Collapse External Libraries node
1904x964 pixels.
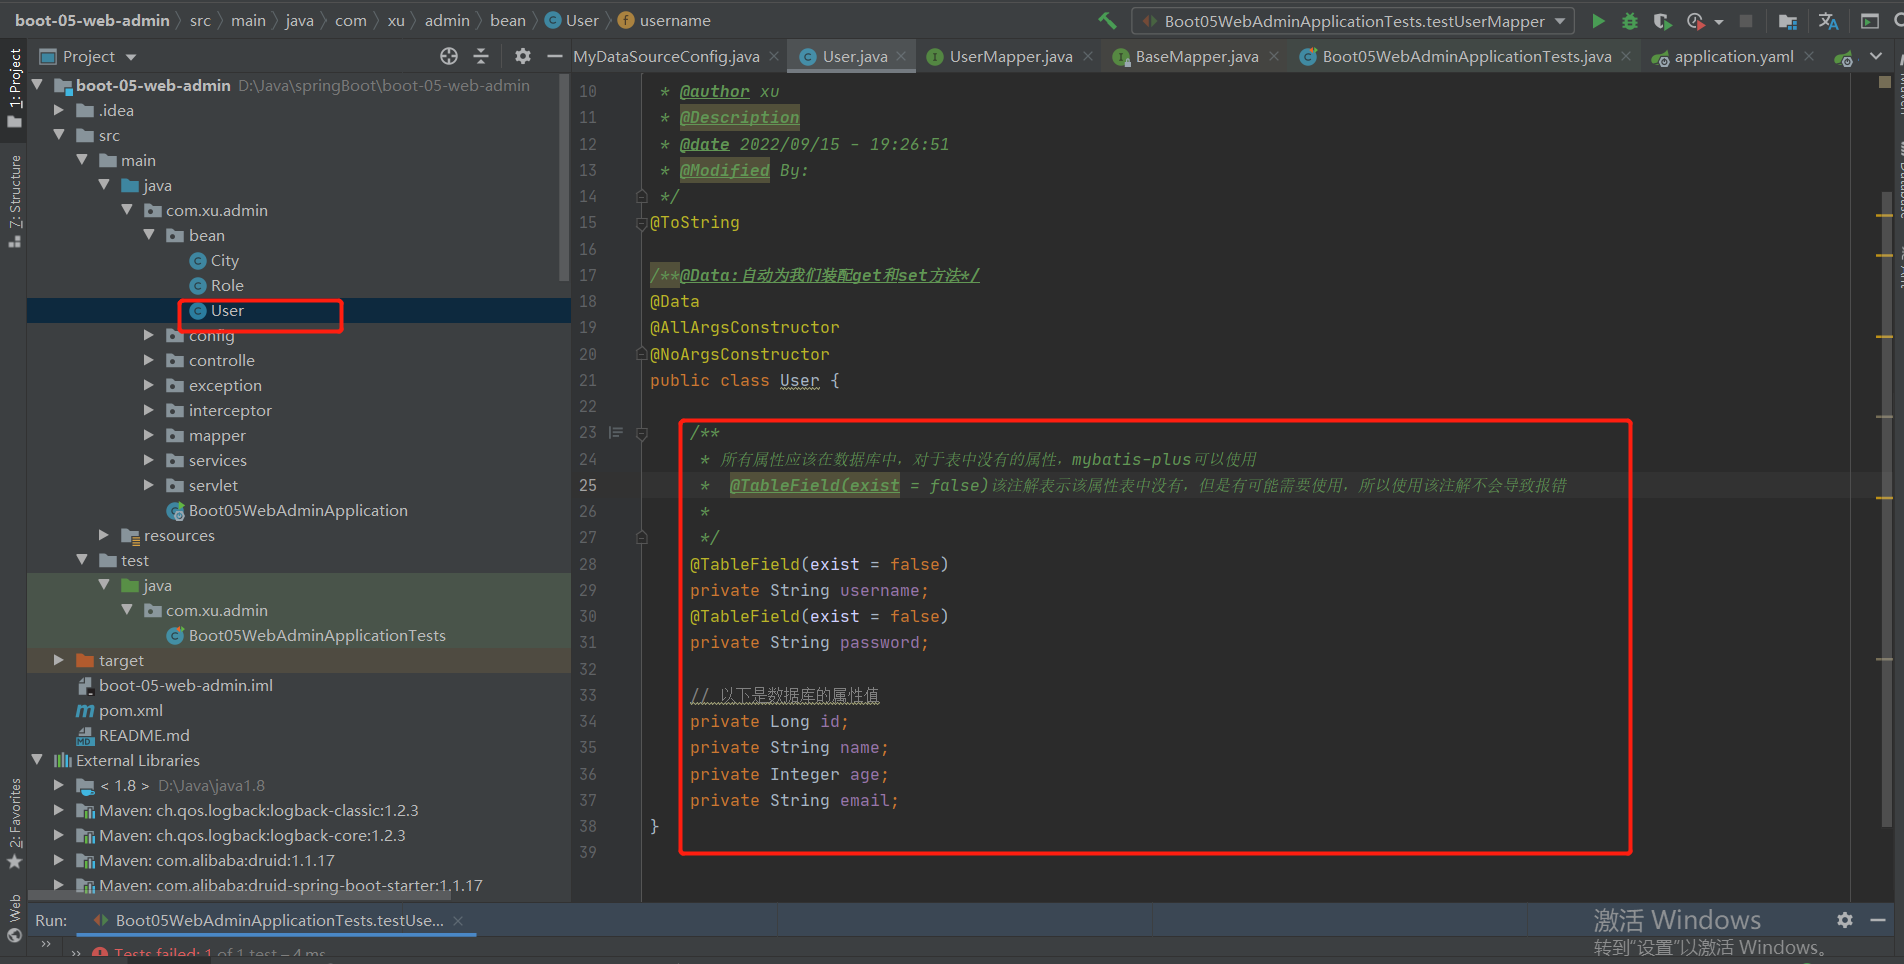37,760
